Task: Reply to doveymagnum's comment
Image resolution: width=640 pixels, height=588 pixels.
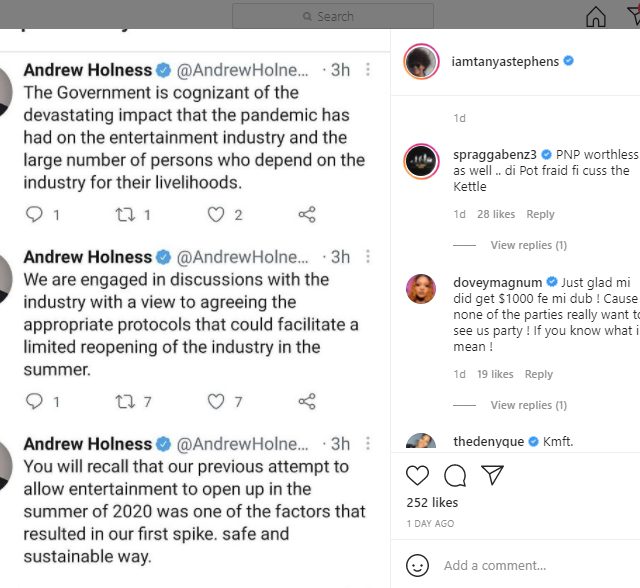Action: pyautogui.click(x=539, y=374)
